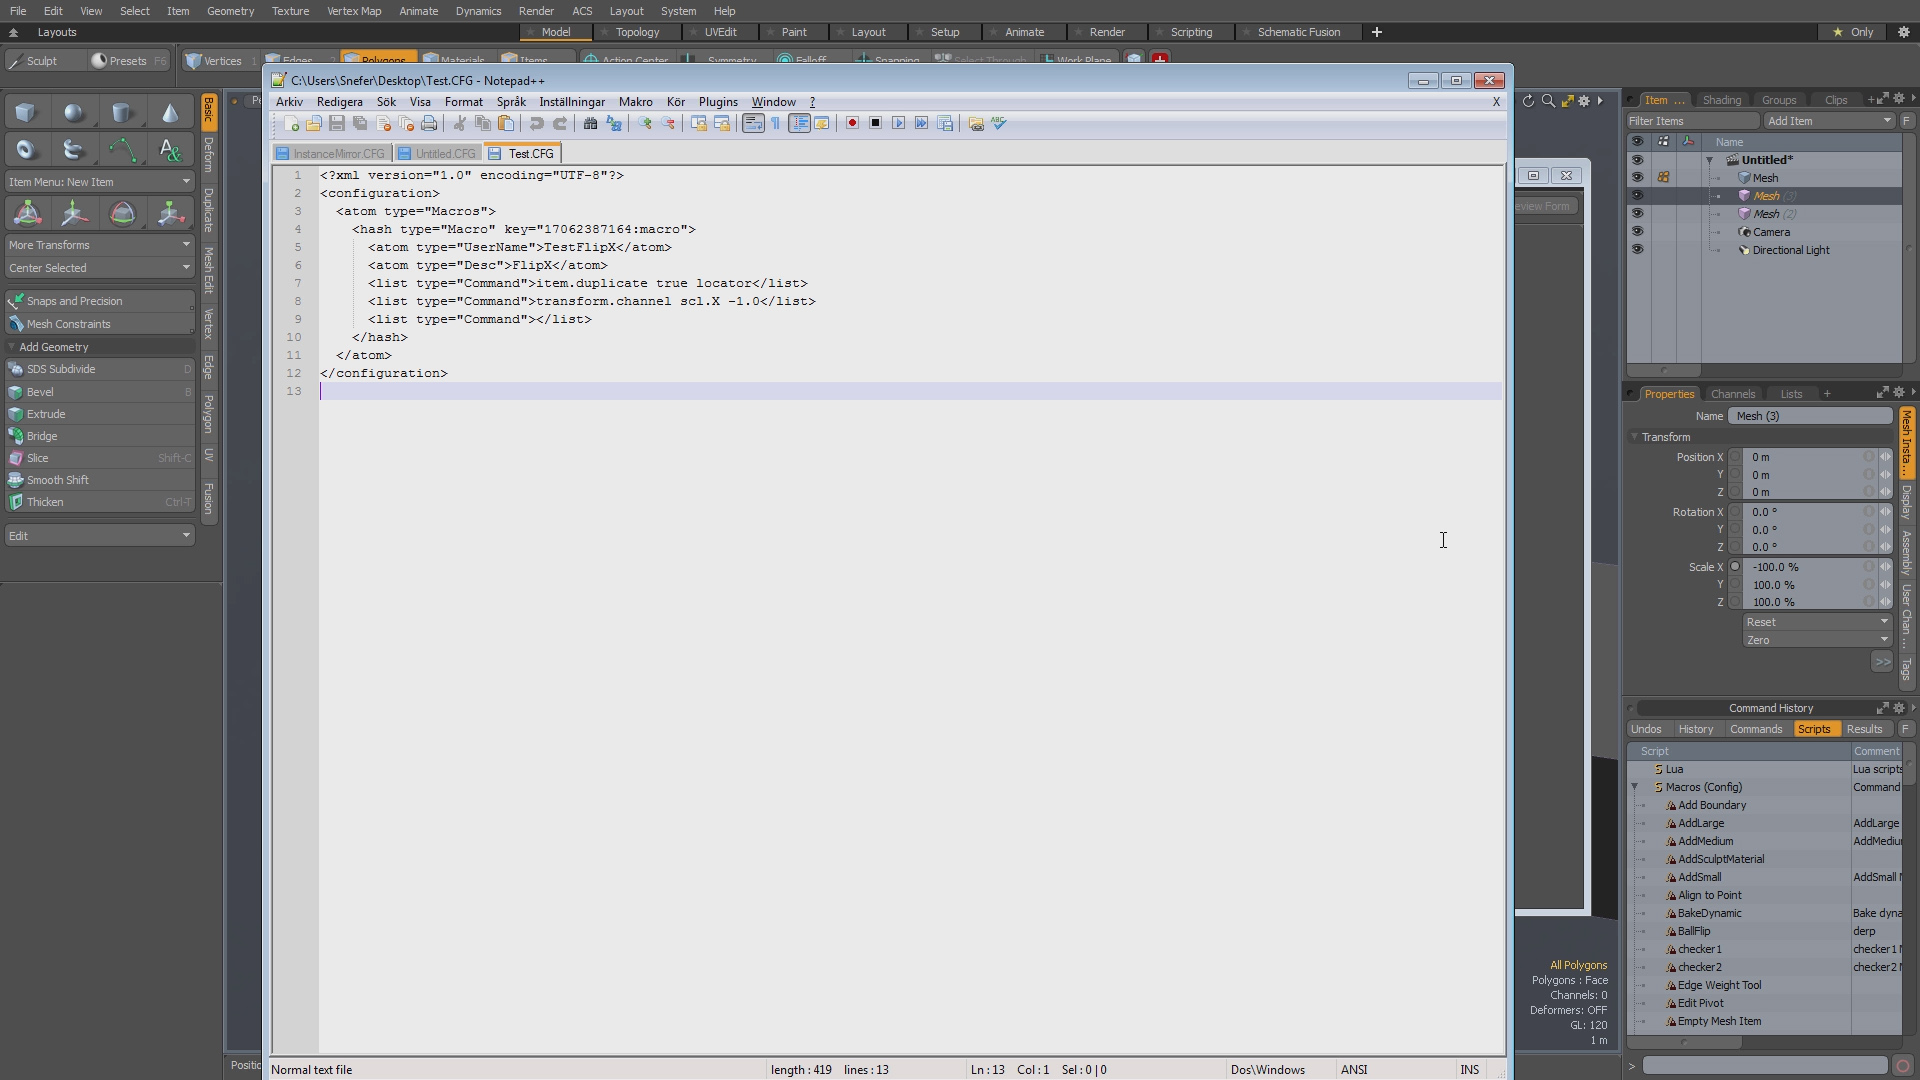
Task: Open the Add Item dropdown
Action: (x=1828, y=121)
